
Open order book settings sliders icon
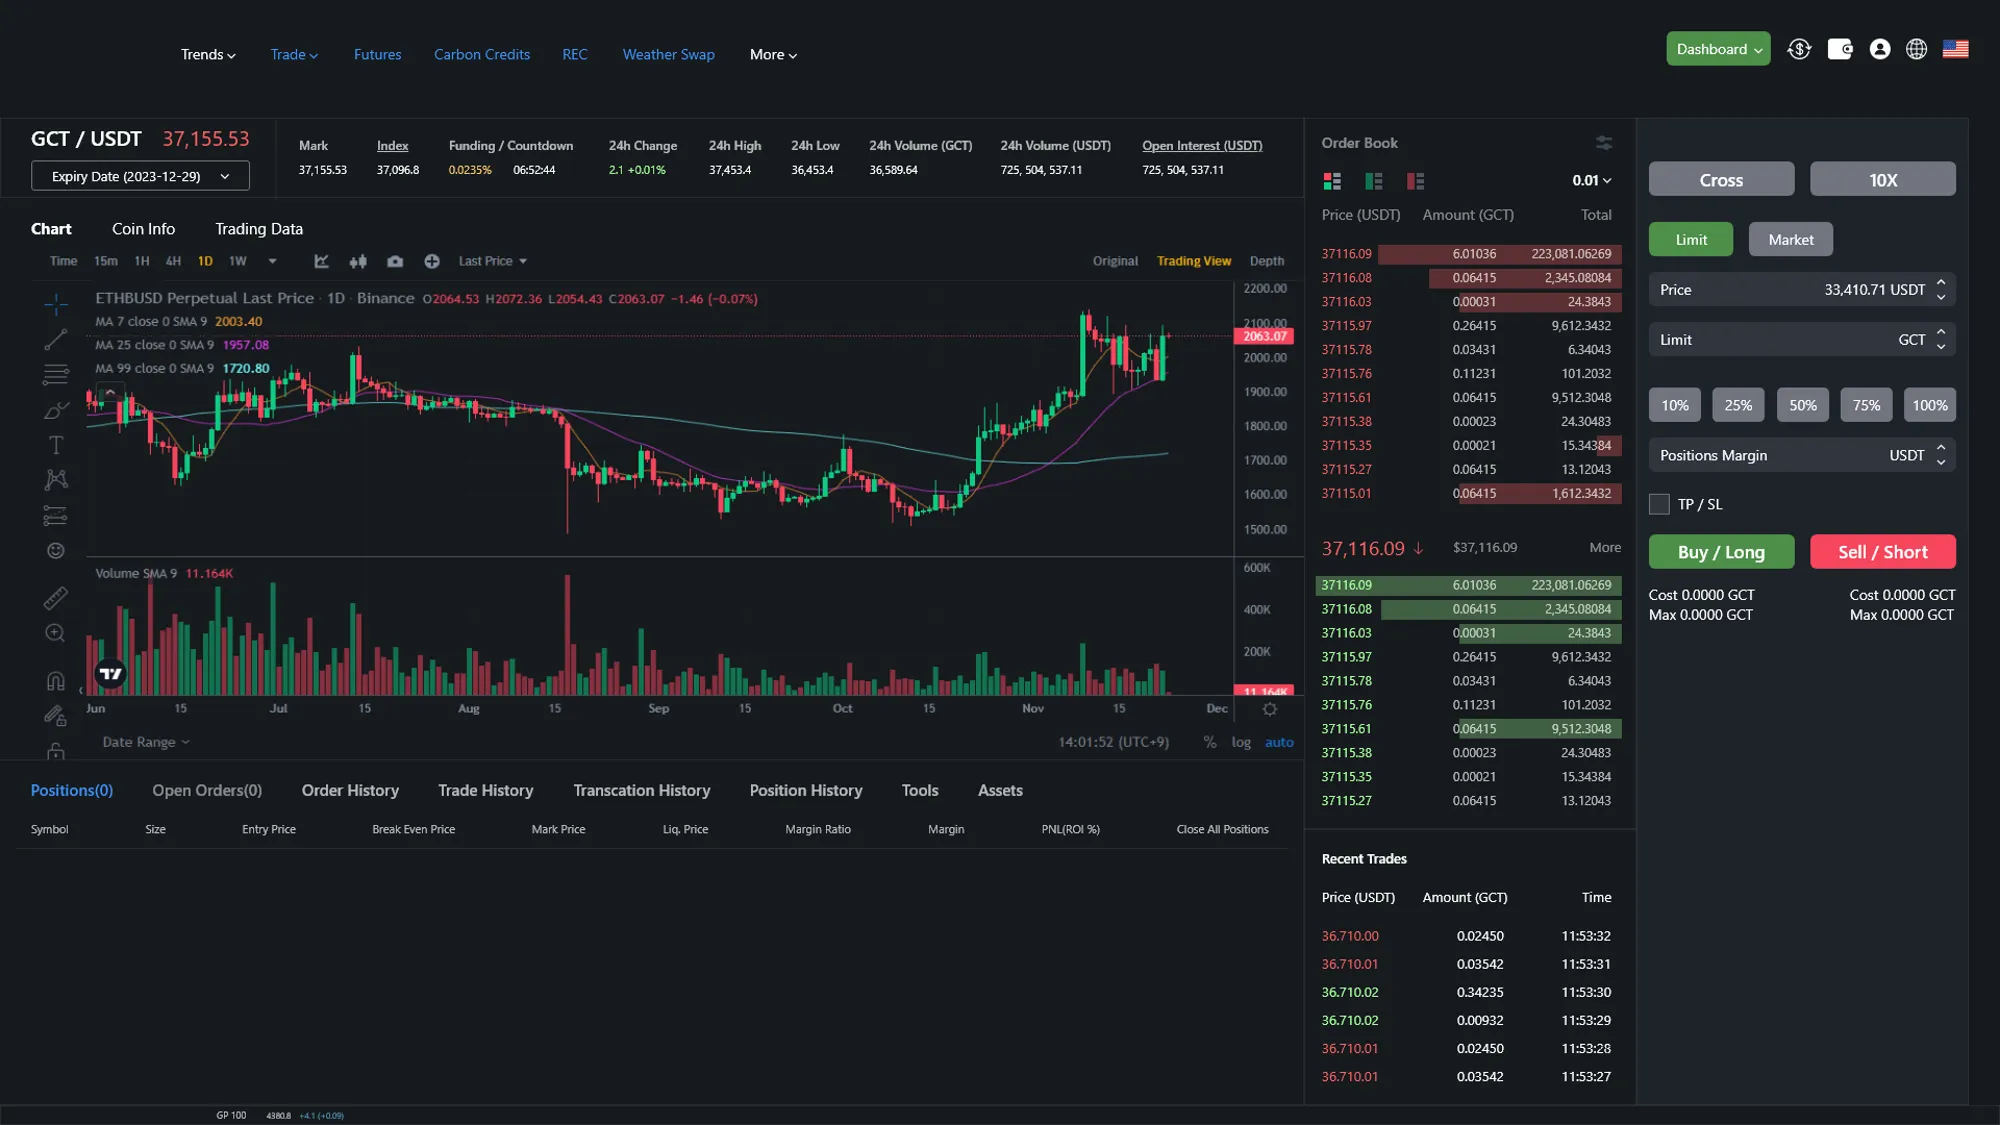pyautogui.click(x=1604, y=143)
